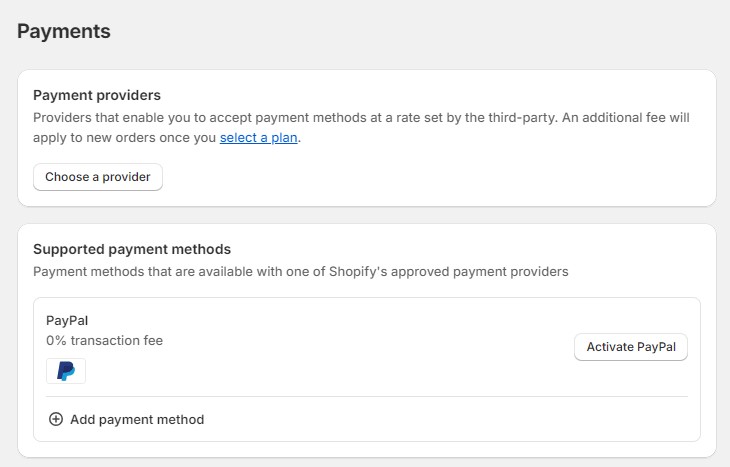730x467 pixels.
Task: Click the Add payment method text
Action: pos(137,419)
